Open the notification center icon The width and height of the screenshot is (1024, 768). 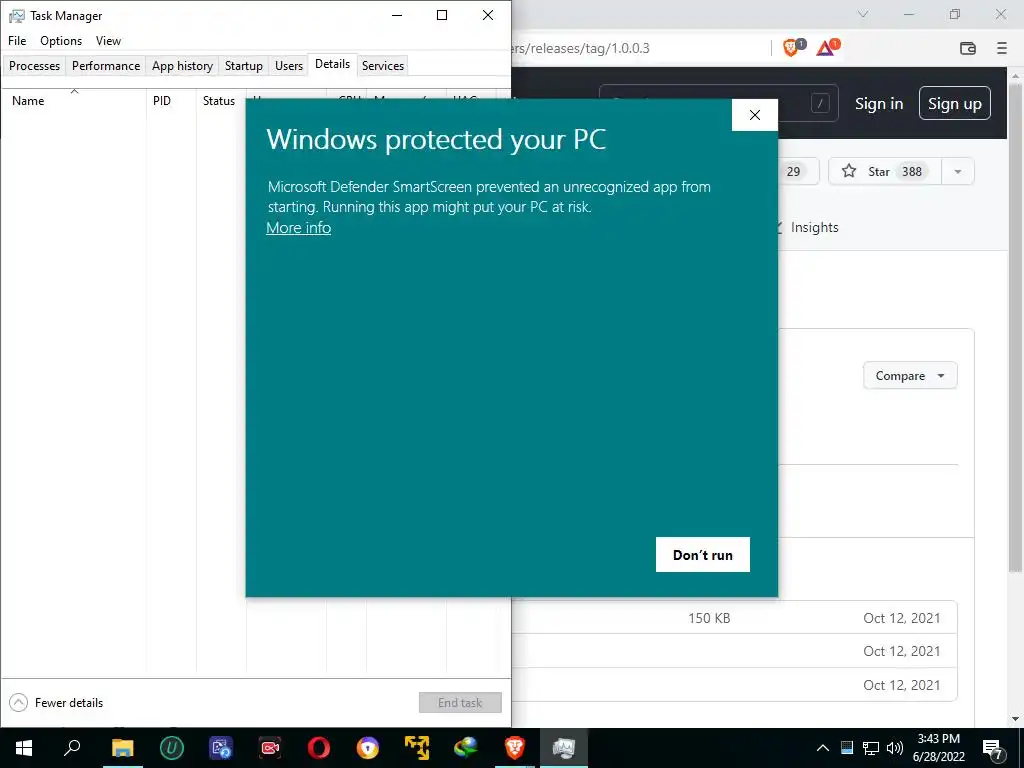993,749
